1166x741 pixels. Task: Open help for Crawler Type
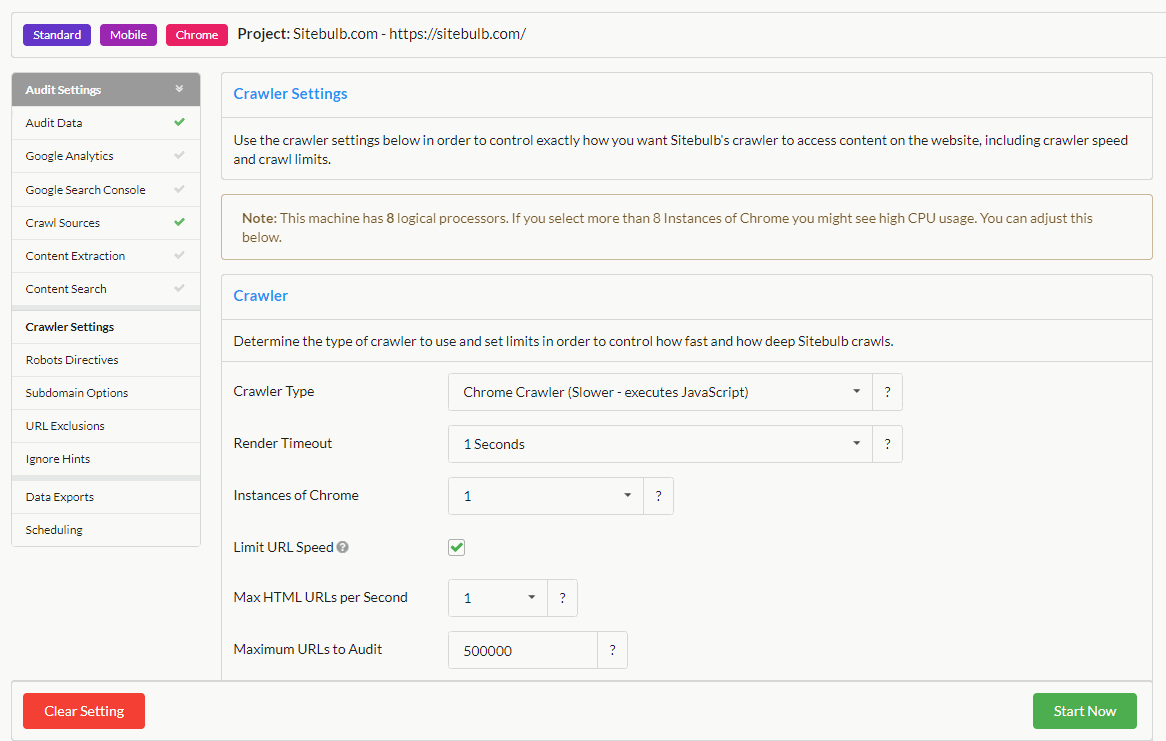coord(887,392)
